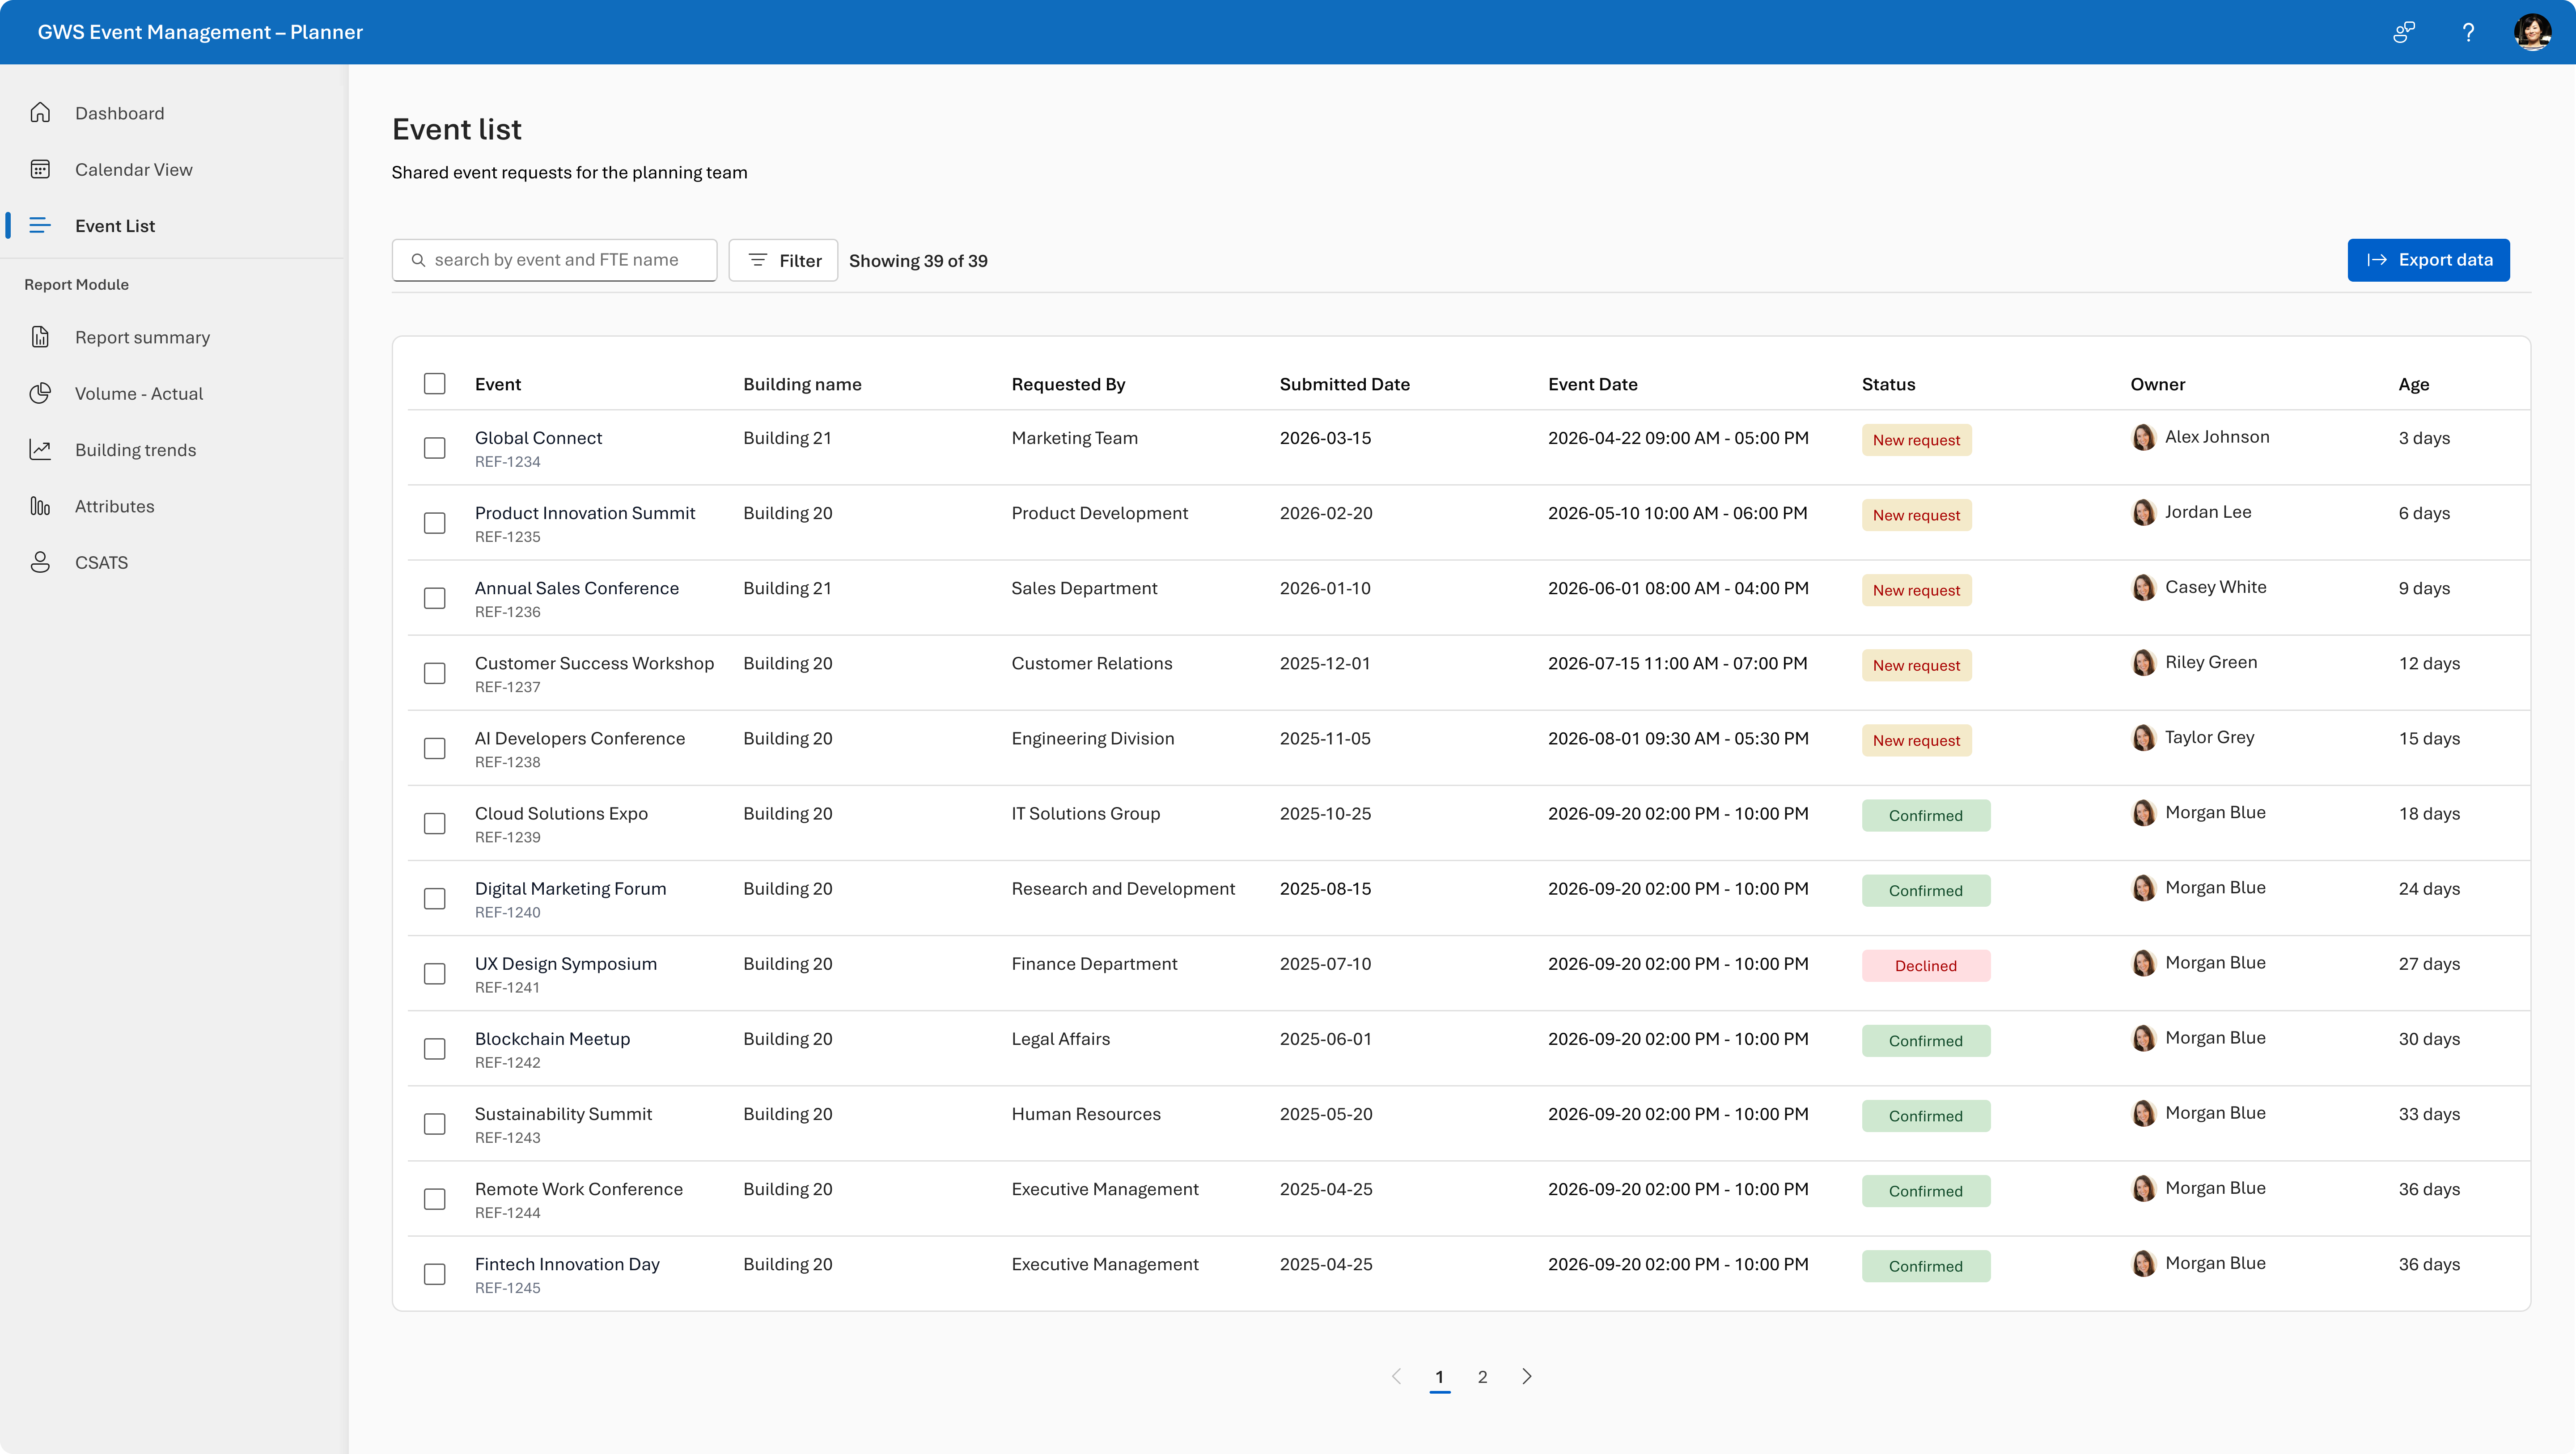
Task: Click the Research and Development cell
Action: pyautogui.click(x=1123, y=889)
